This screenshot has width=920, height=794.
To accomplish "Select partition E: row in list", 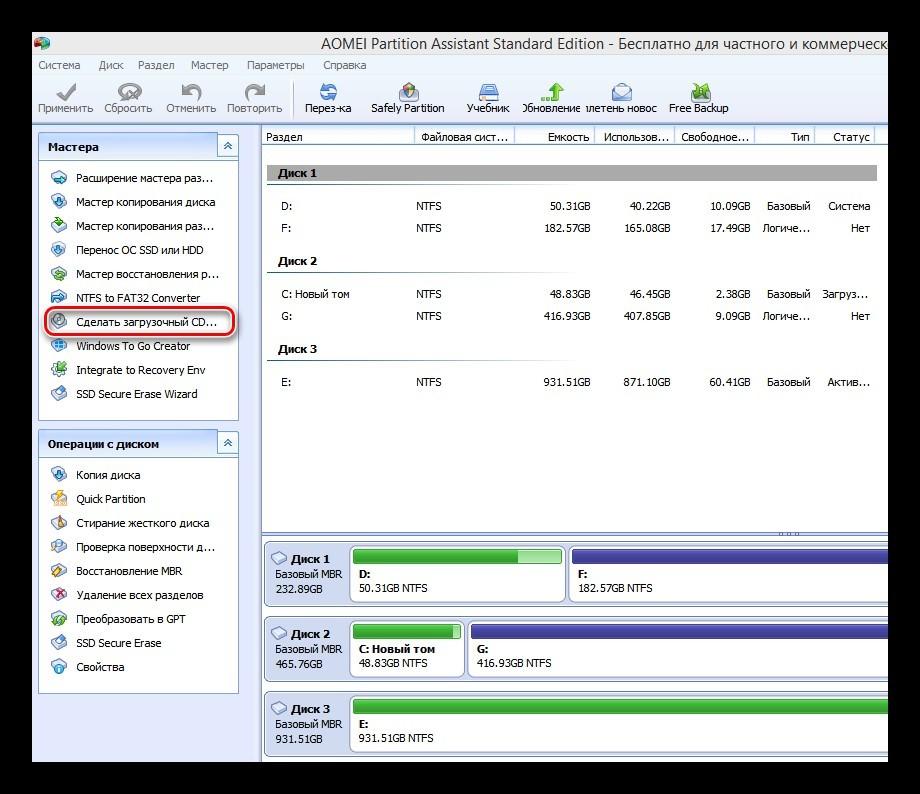I will point(572,382).
